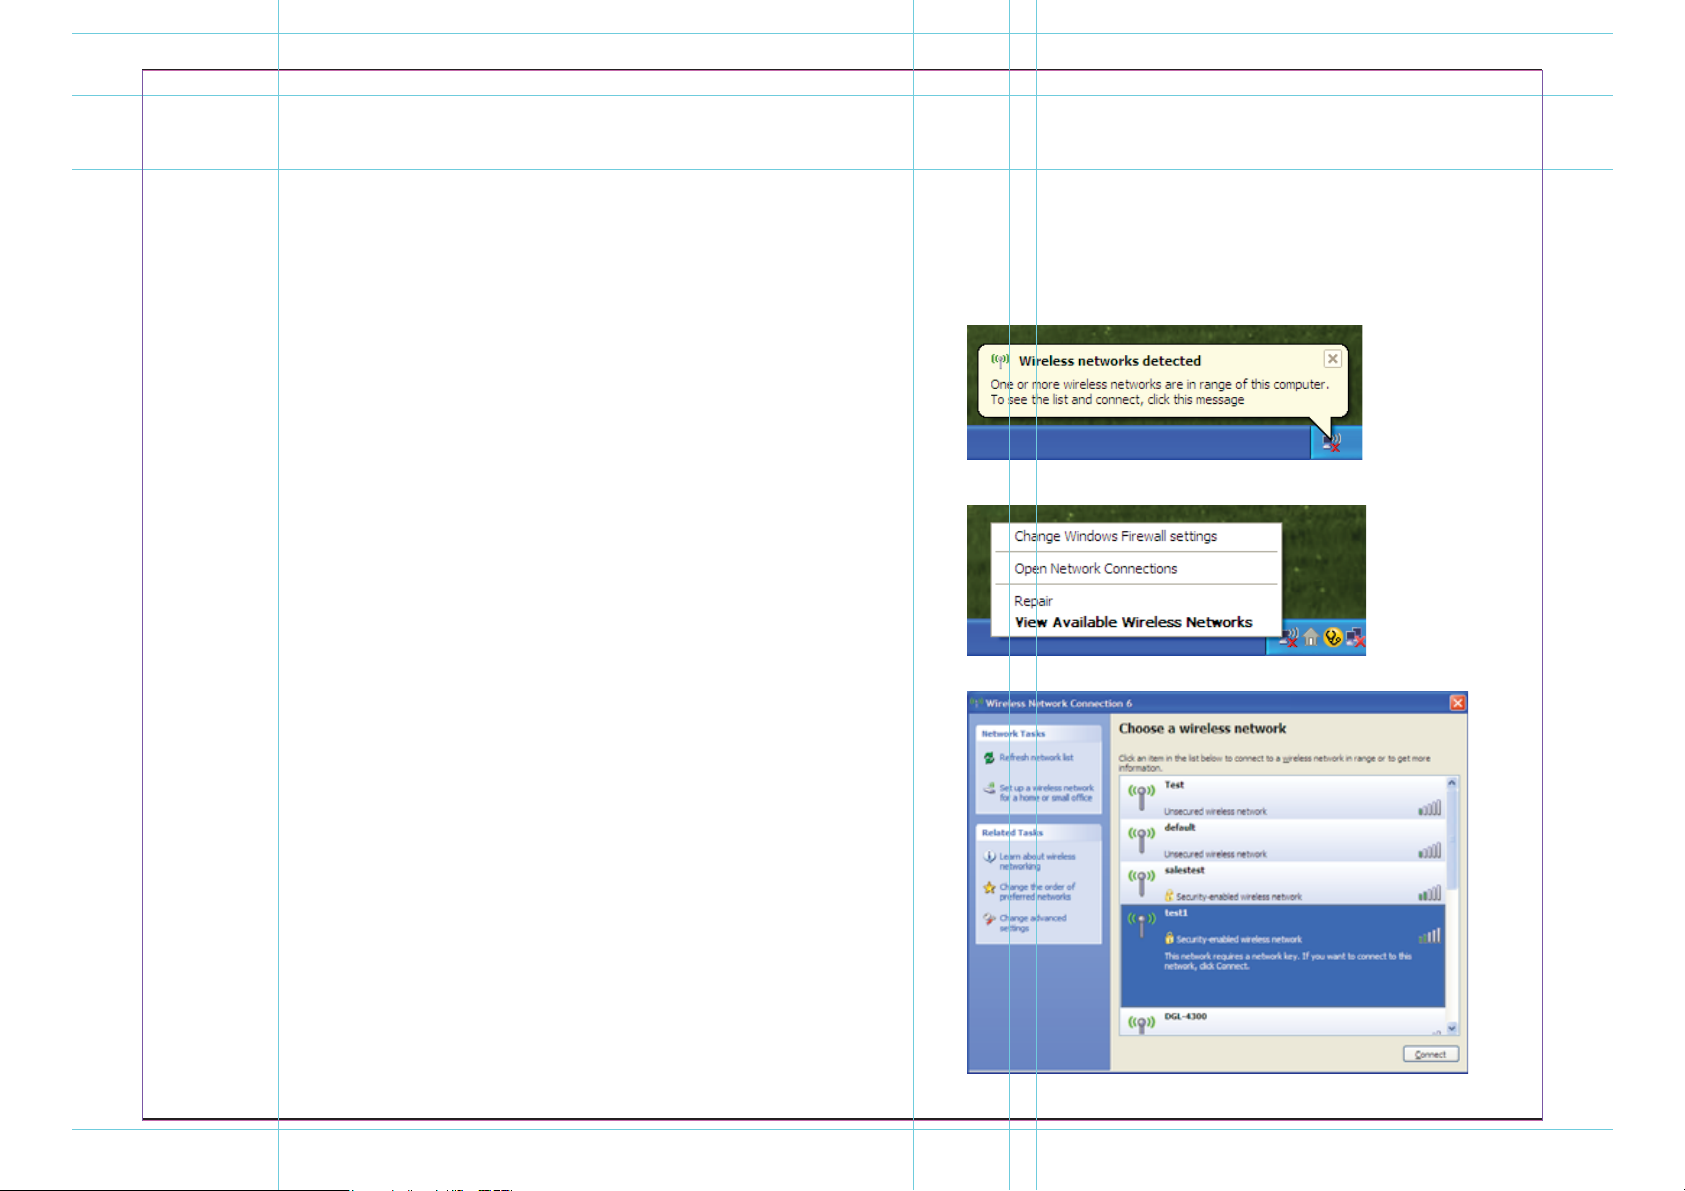Click the home-shaped tray icon
This screenshot has width=1685, height=1191.
point(1310,636)
